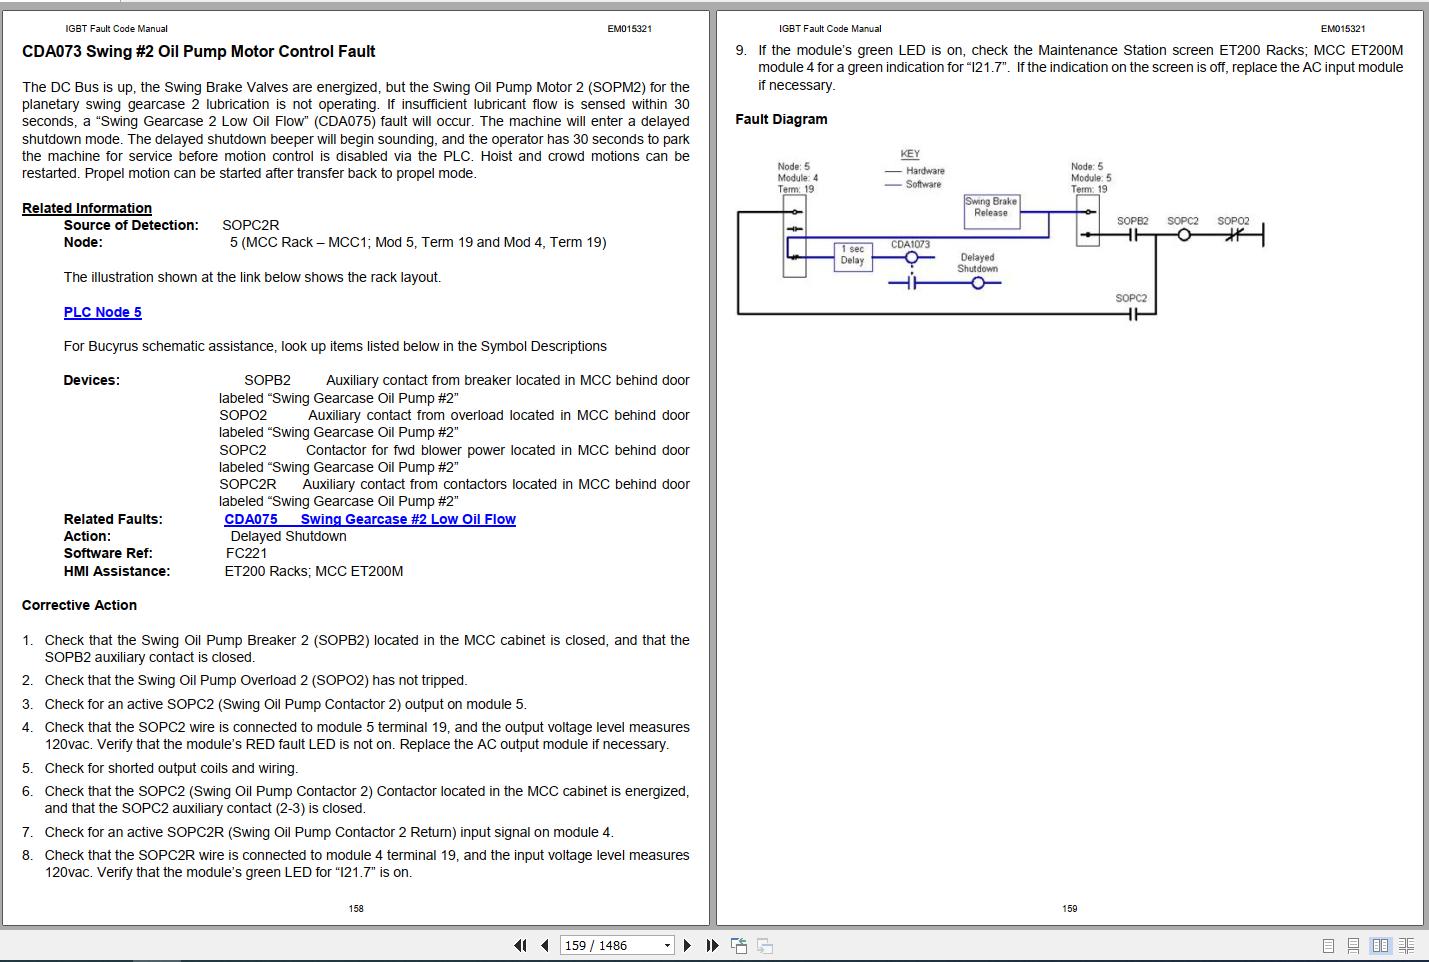Click the KEY legend in the fault diagram
The height and width of the screenshot is (962, 1429).
coord(909,153)
